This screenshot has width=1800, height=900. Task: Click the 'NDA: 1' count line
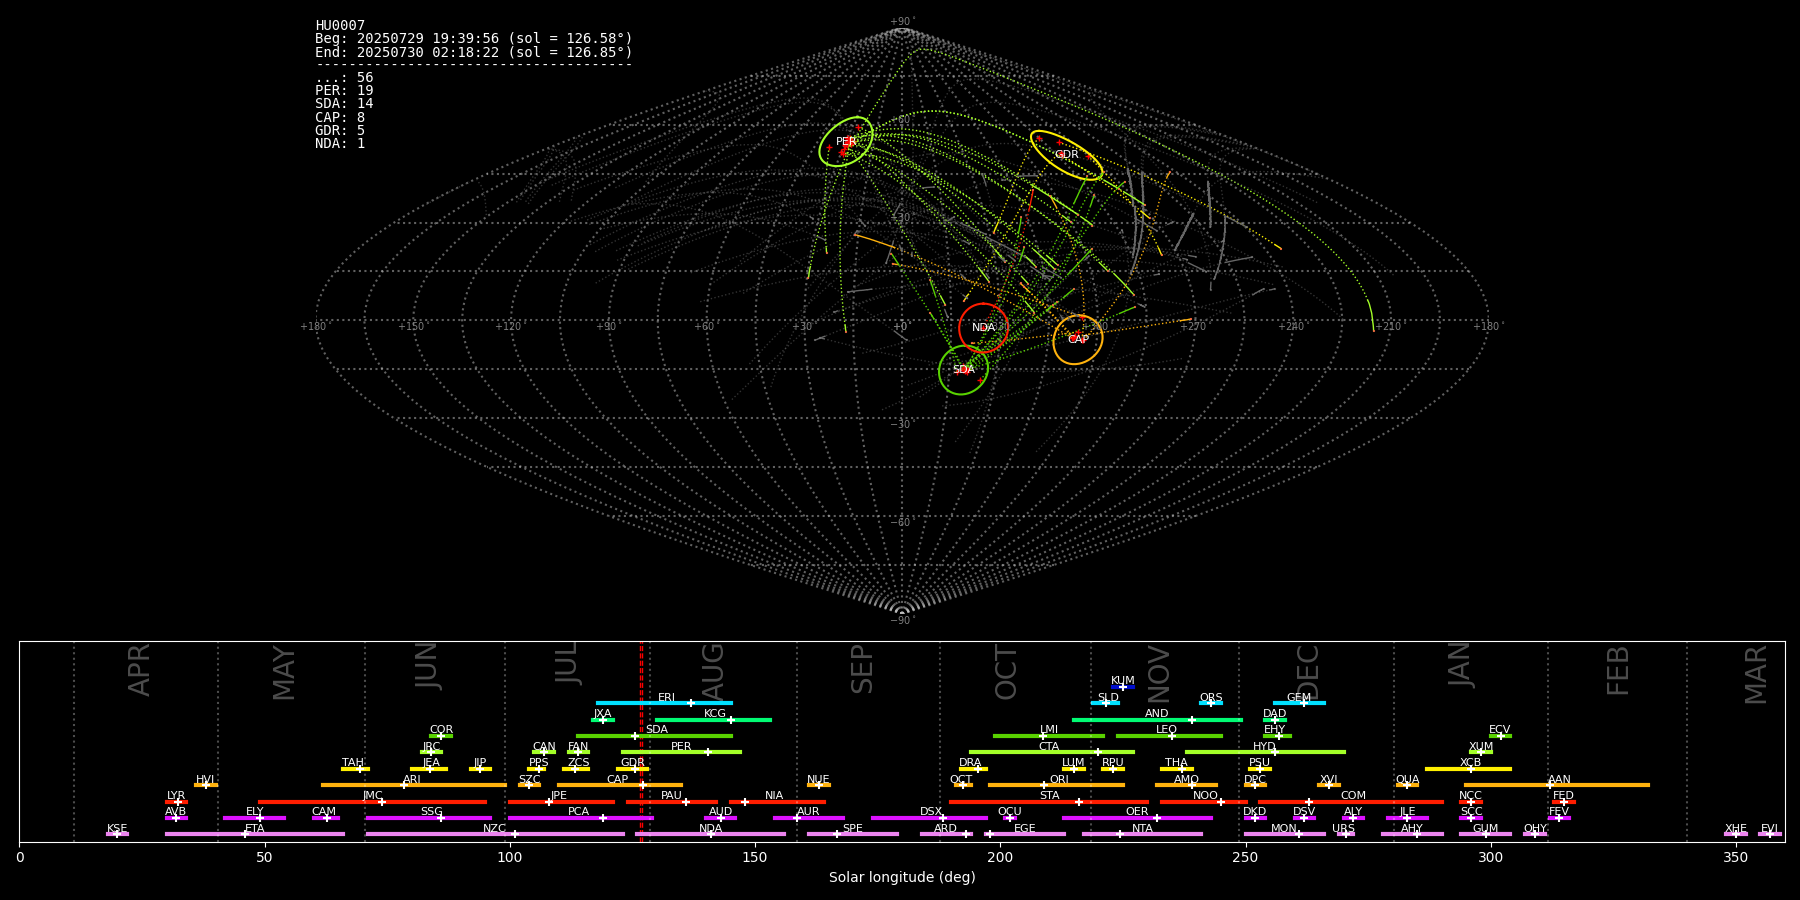[x=340, y=144]
